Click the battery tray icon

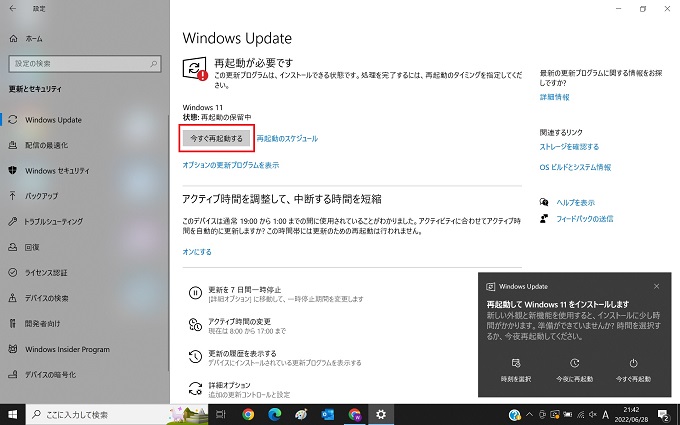click(x=568, y=415)
